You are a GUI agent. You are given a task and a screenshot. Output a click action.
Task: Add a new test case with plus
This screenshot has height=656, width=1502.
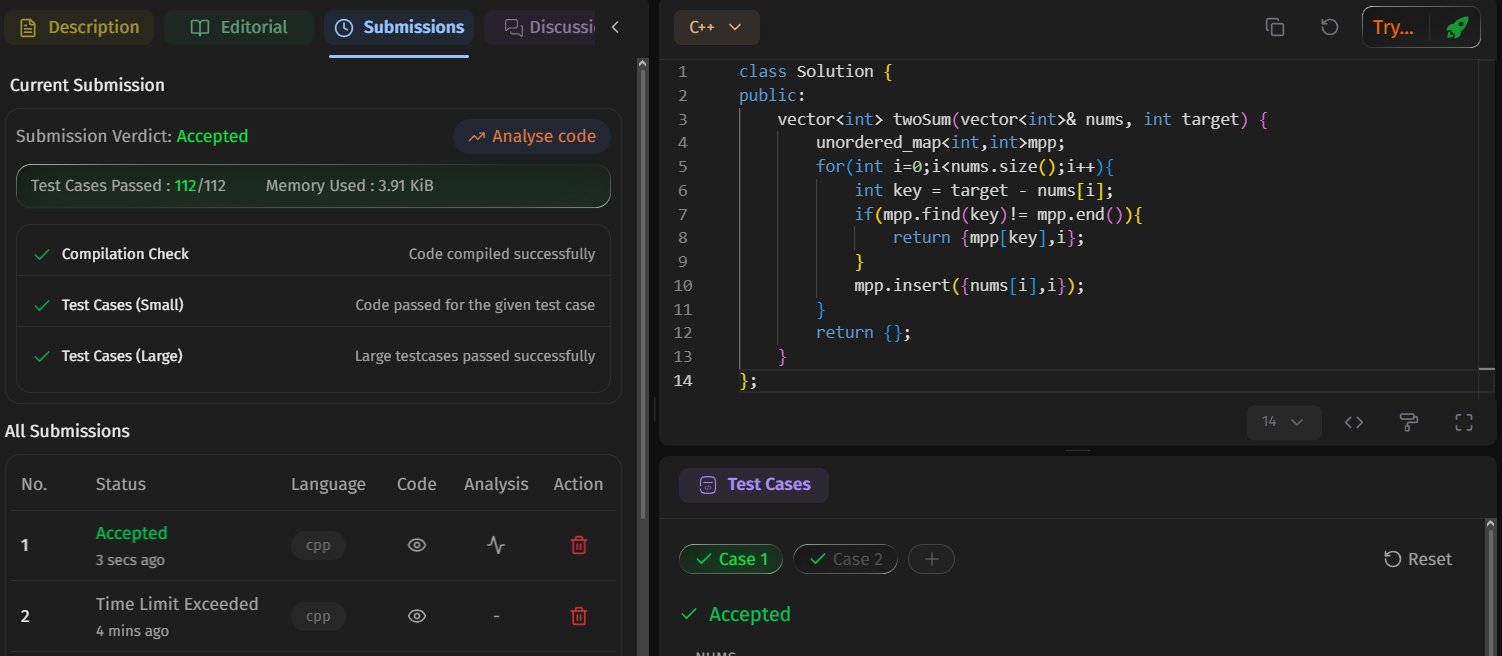point(932,559)
